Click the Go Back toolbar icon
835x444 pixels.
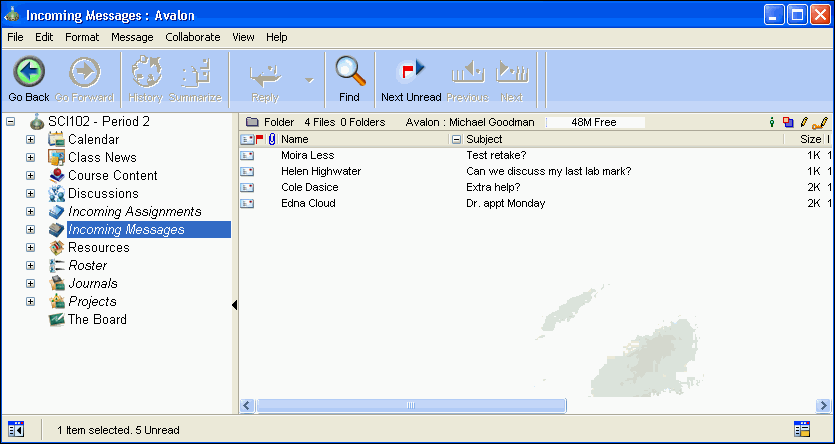(29, 72)
